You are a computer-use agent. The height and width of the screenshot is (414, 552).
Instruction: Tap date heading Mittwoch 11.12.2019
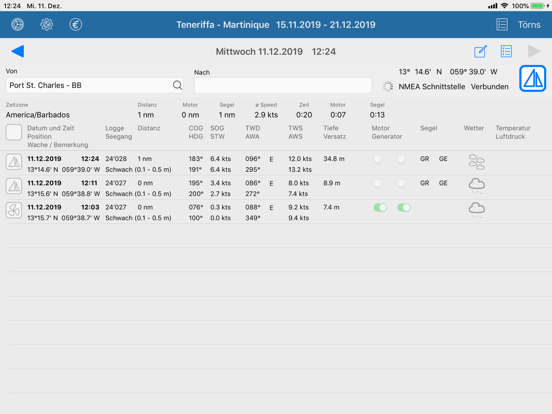[259, 52]
